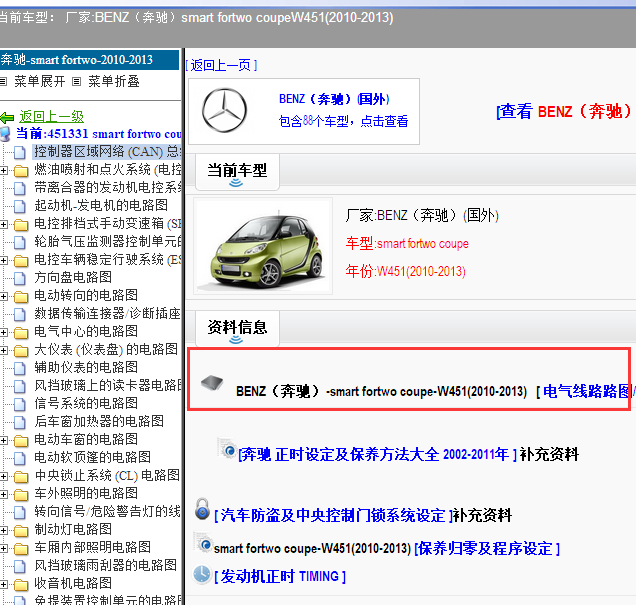Open 汽车防盗及中央控制门锁系统设定 link
Image resolution: width=636 pixels, height=605 pixels.
(x=333, y=515)
